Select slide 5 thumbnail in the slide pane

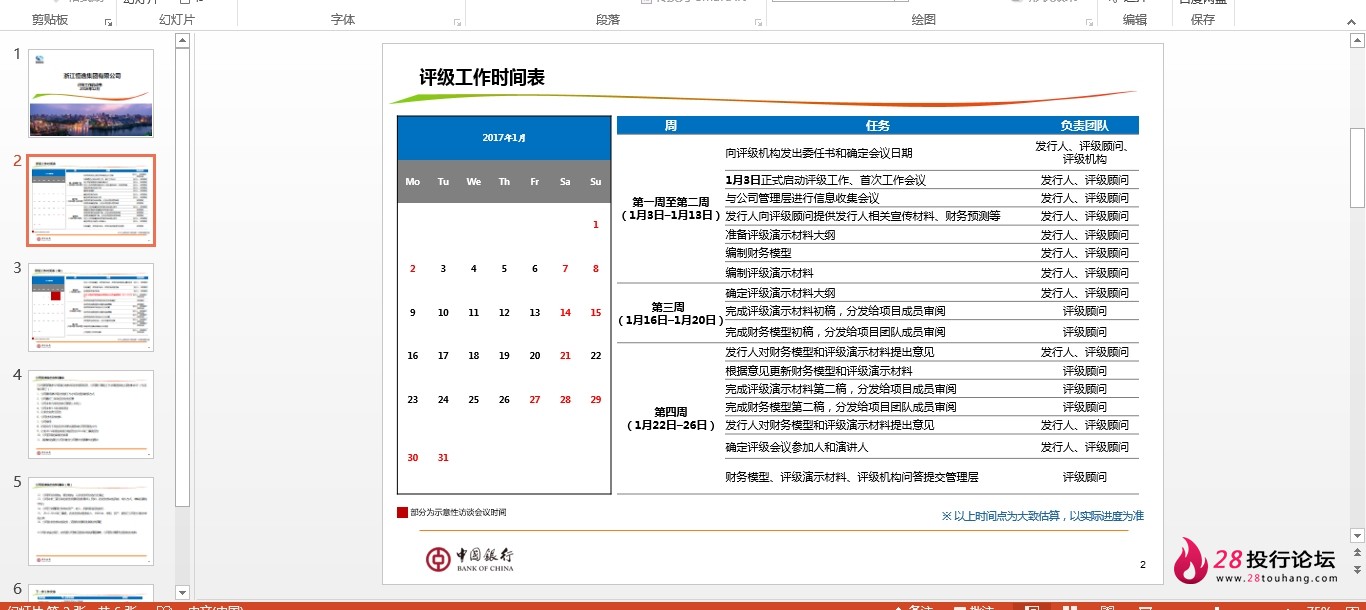91,521
